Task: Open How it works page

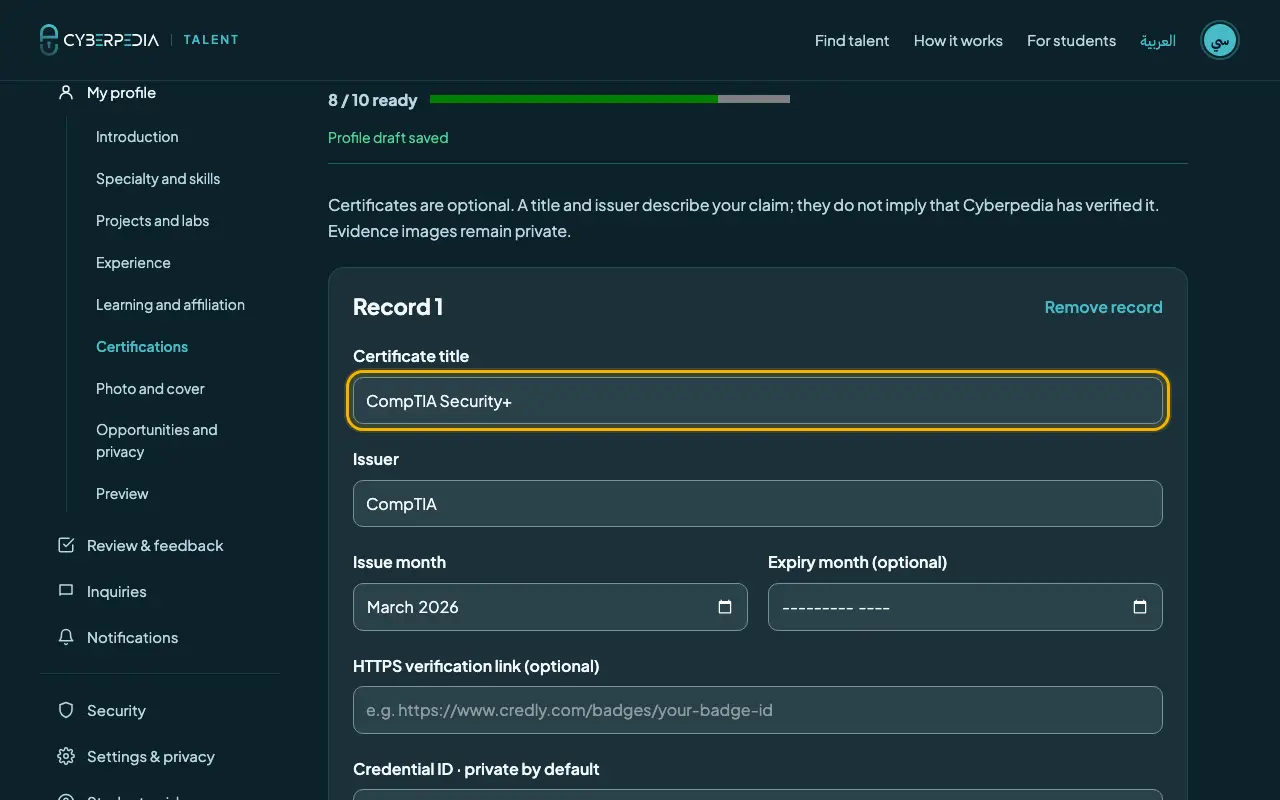Action: [x=958, y=41]
